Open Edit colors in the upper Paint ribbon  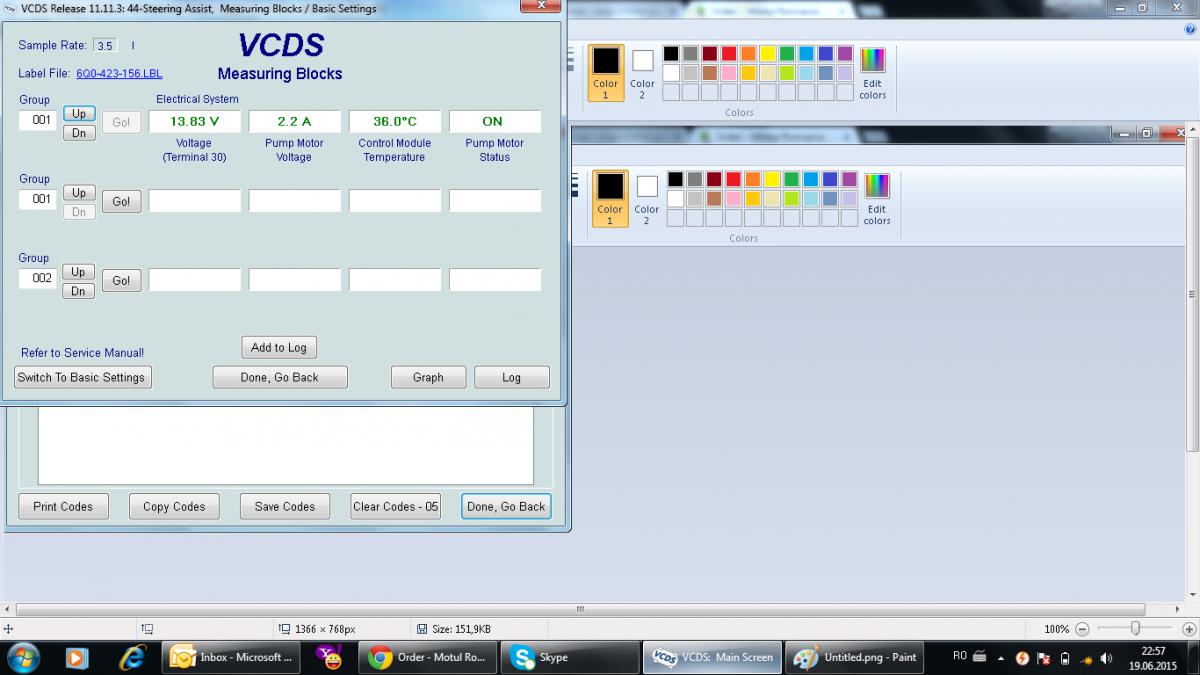click(x=872, y=73)
